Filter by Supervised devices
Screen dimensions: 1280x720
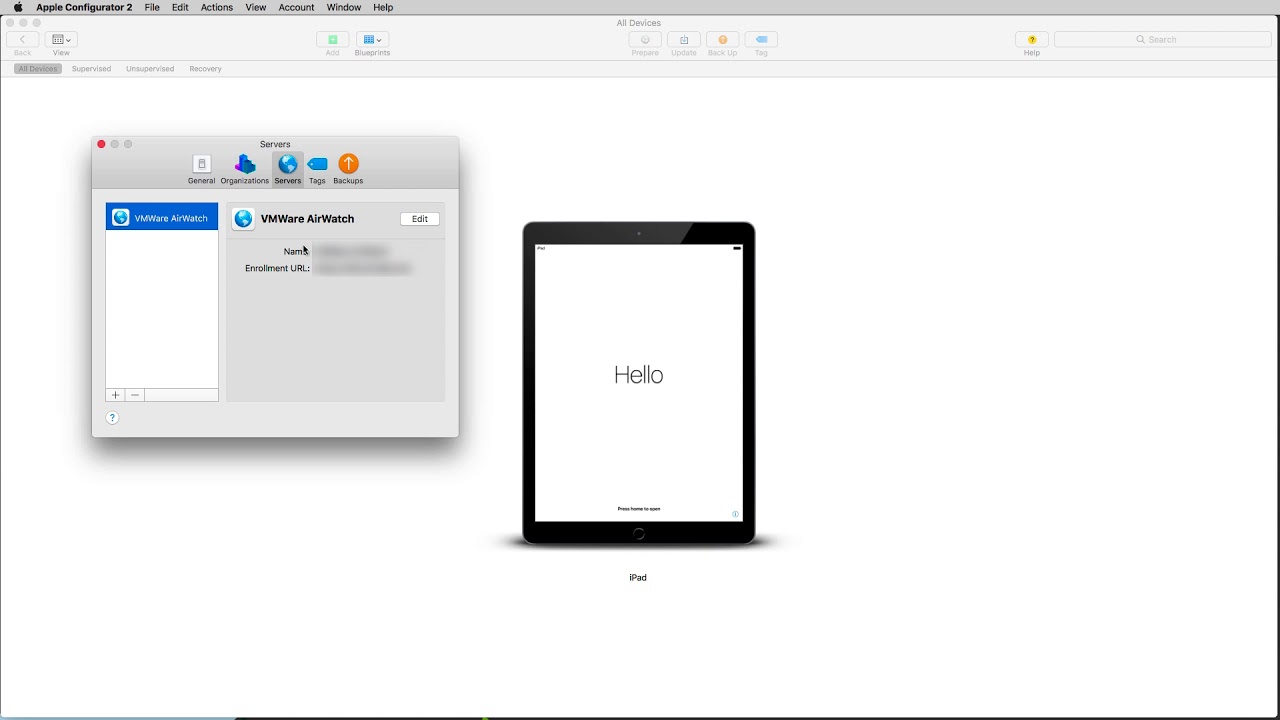(x=91, y=69)
